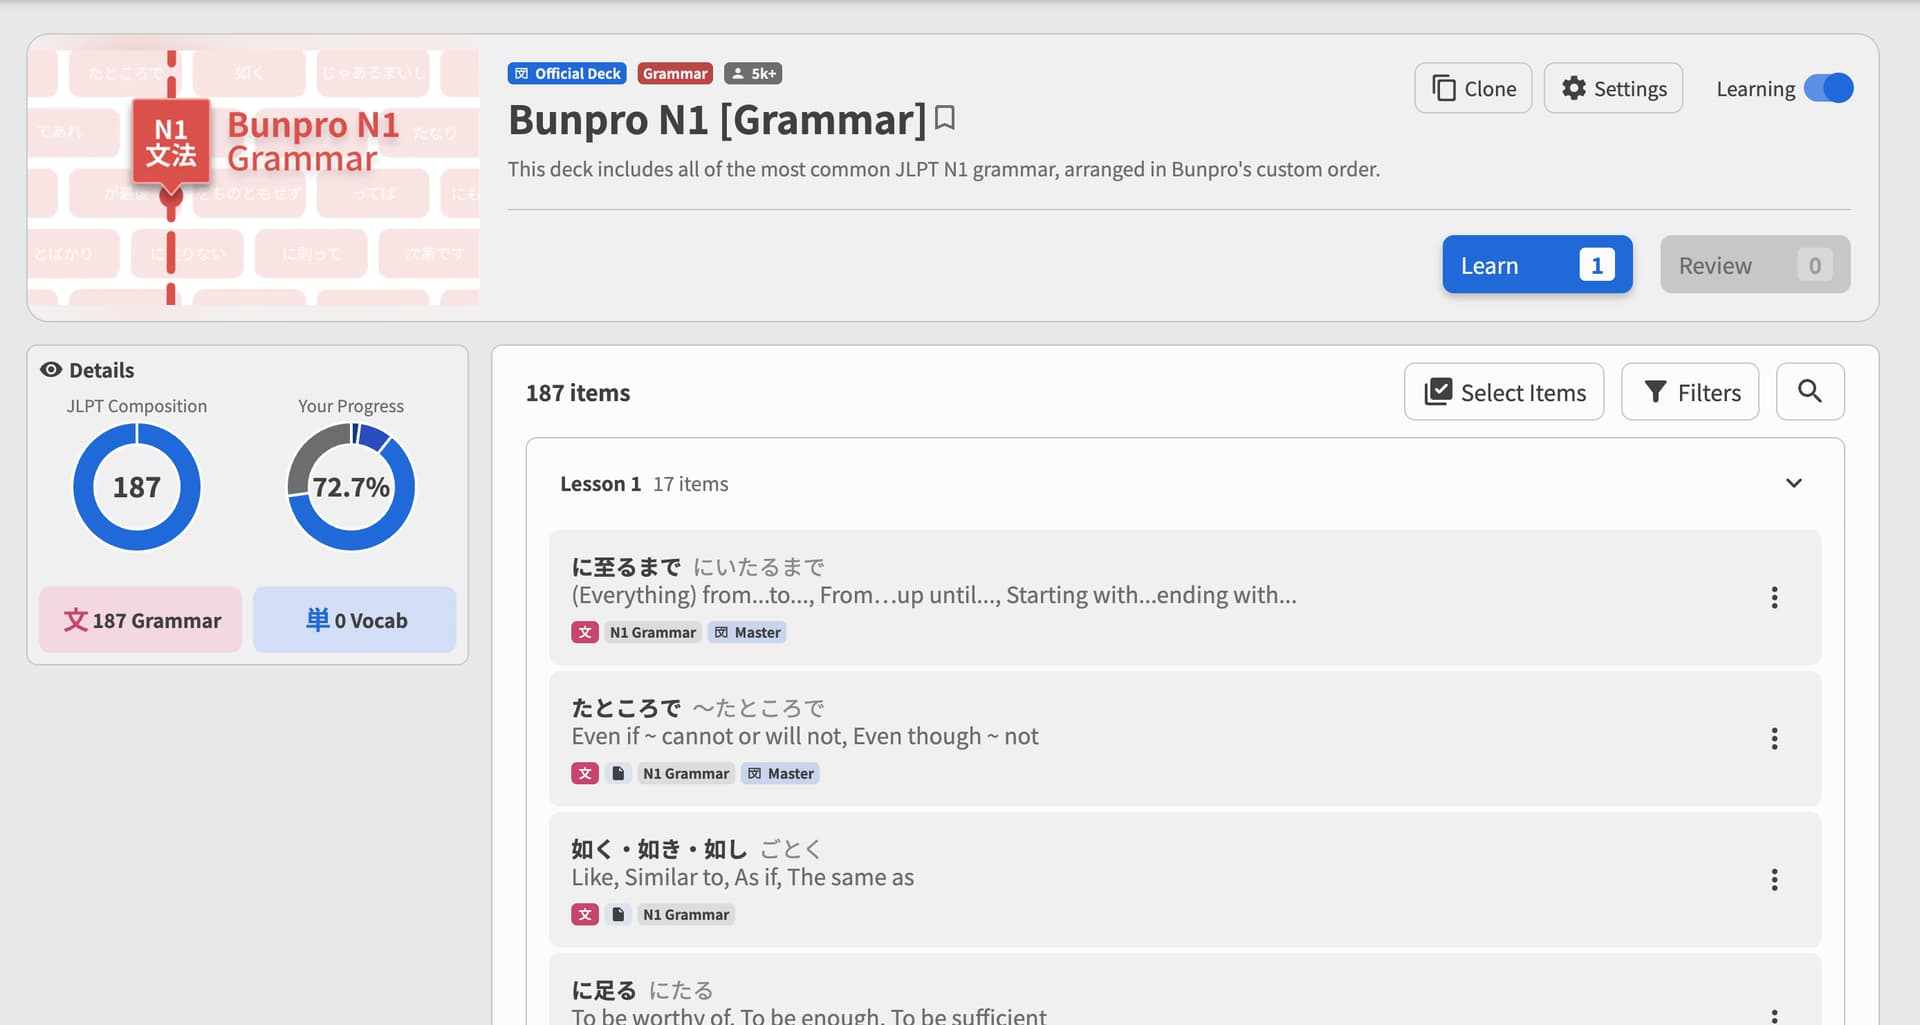1920x1025 pixels.
Task: Open the に至るまで grammar item
Action: pyautogui.click(x=1185, y=597)
